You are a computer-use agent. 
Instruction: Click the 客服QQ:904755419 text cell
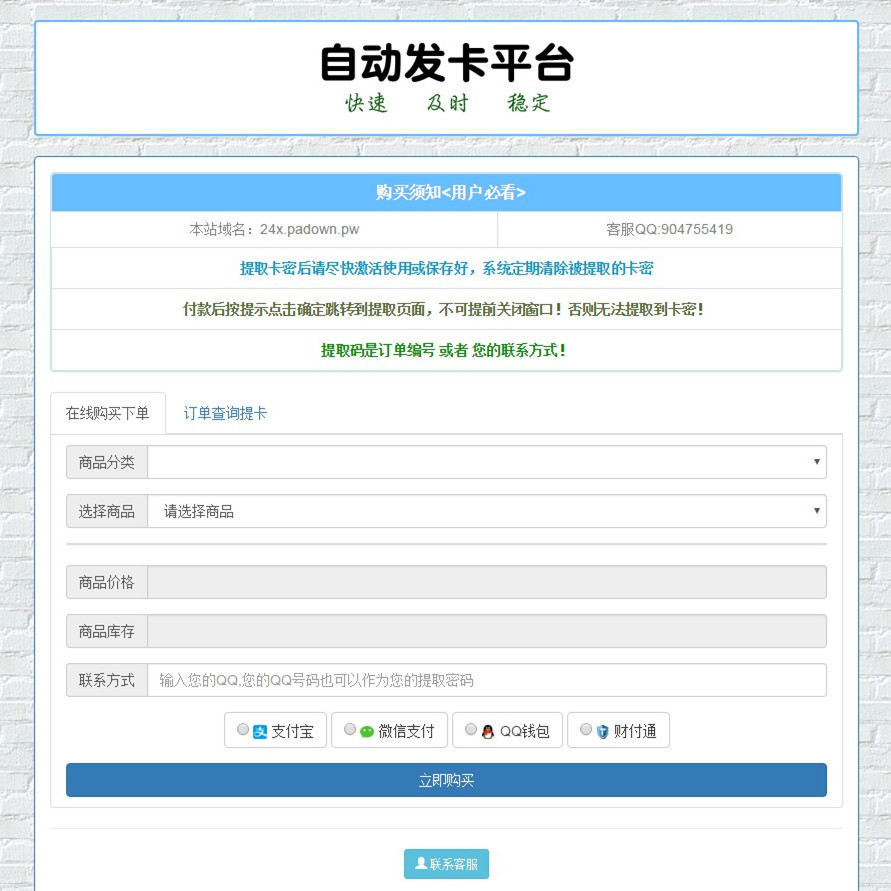point(670,228)
